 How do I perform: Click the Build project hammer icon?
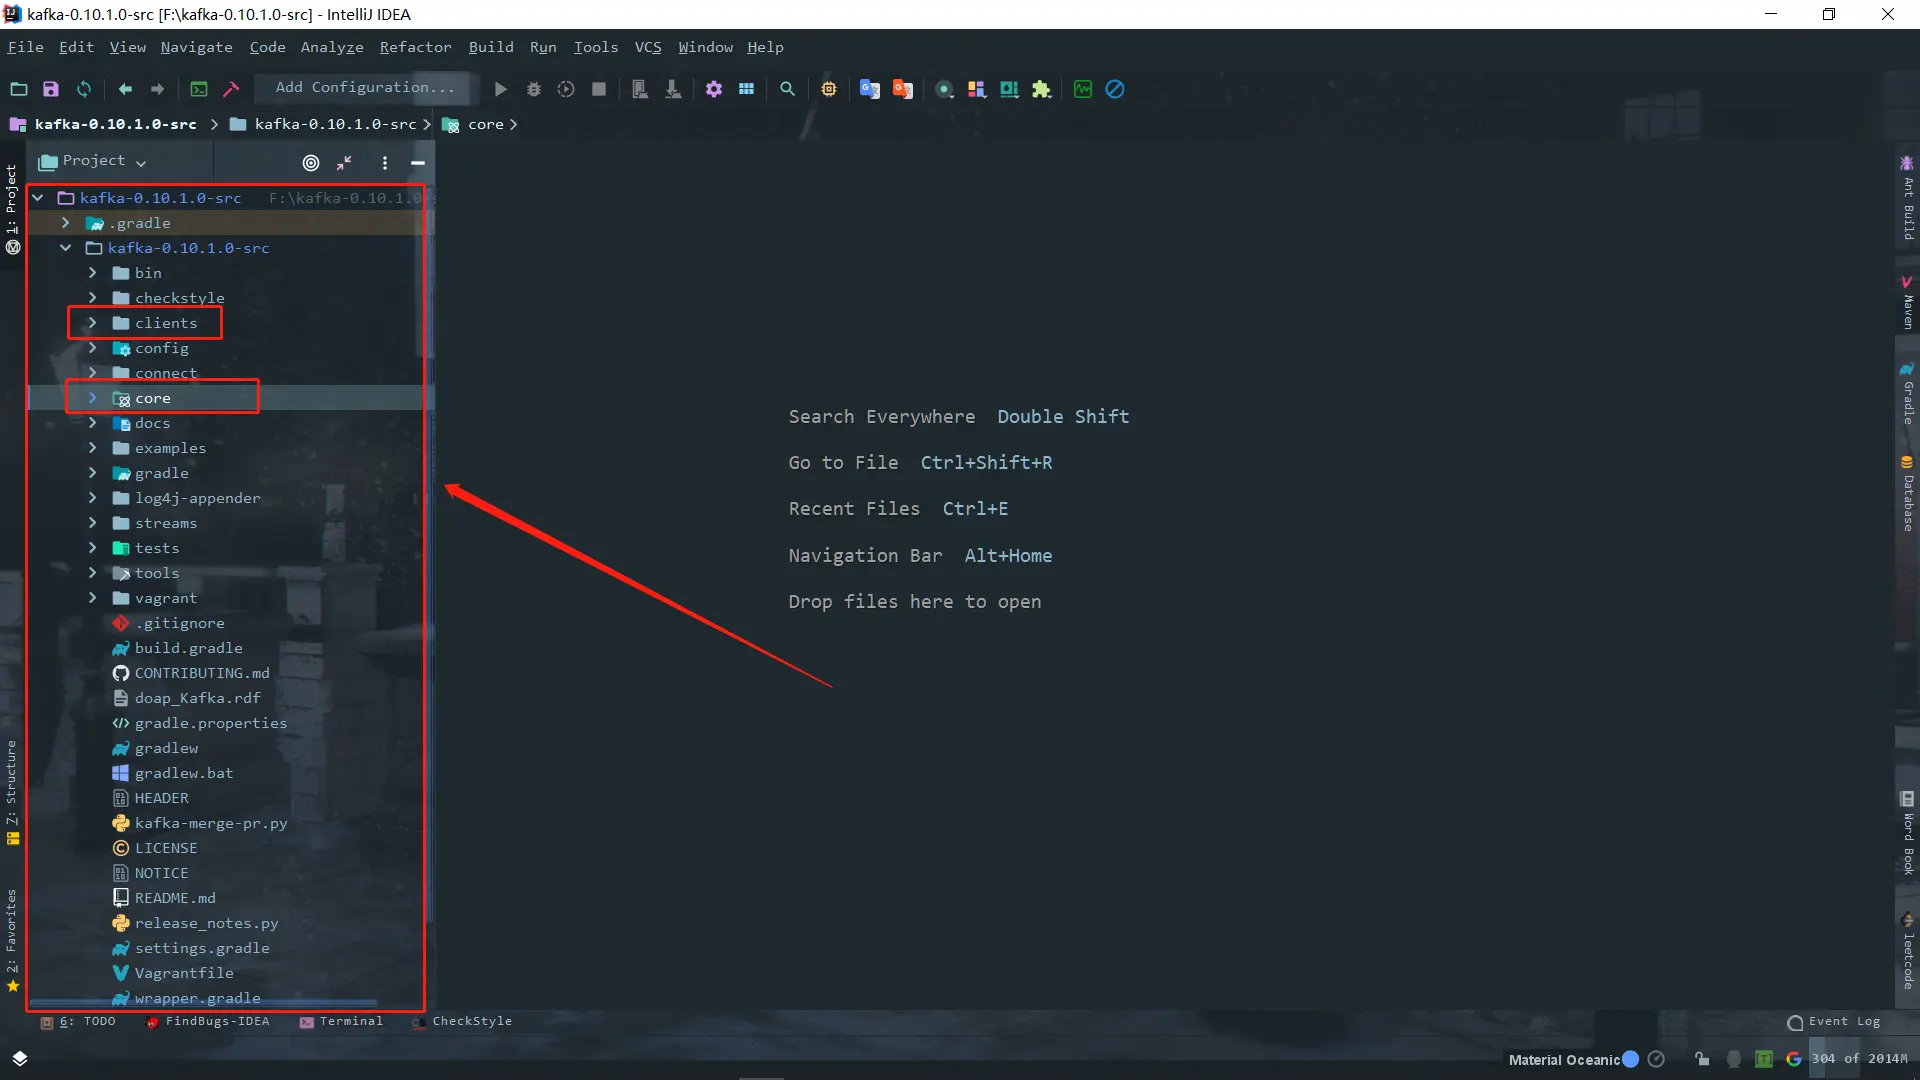point(231,89)
